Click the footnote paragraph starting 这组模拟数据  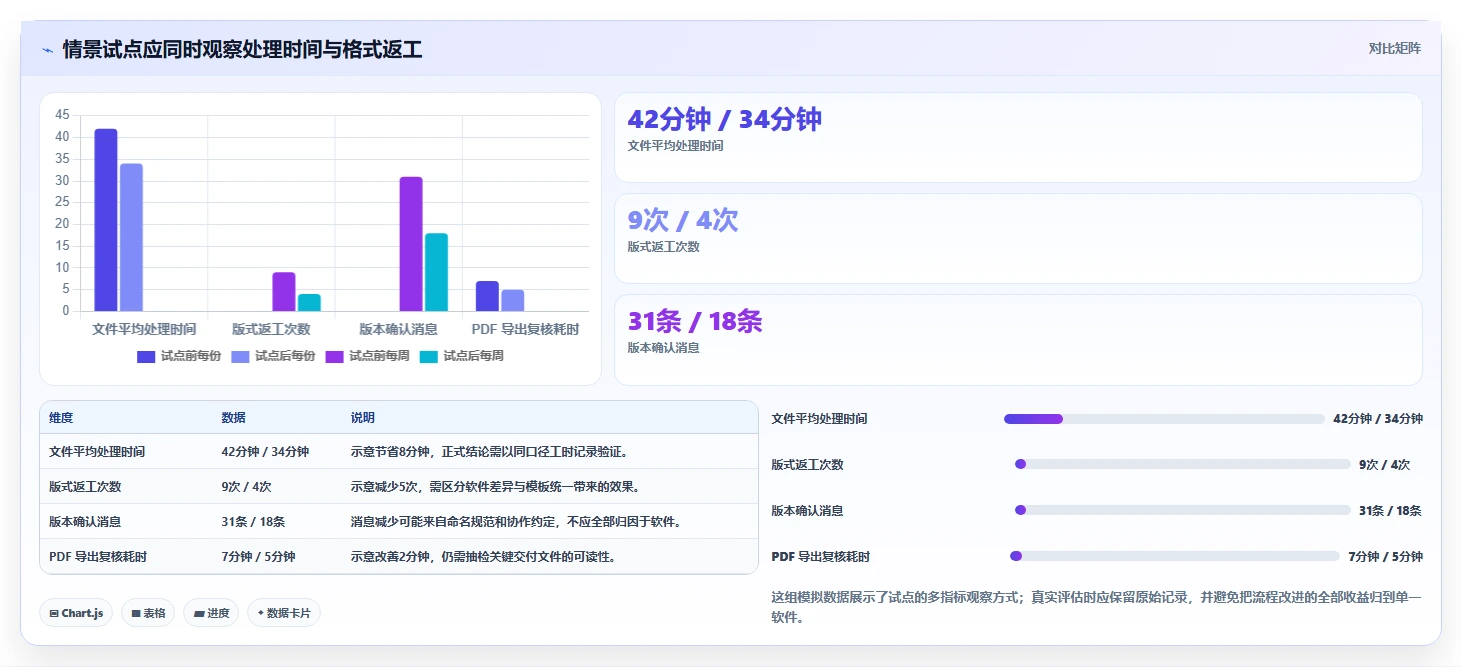click(x=1096, y=607)
